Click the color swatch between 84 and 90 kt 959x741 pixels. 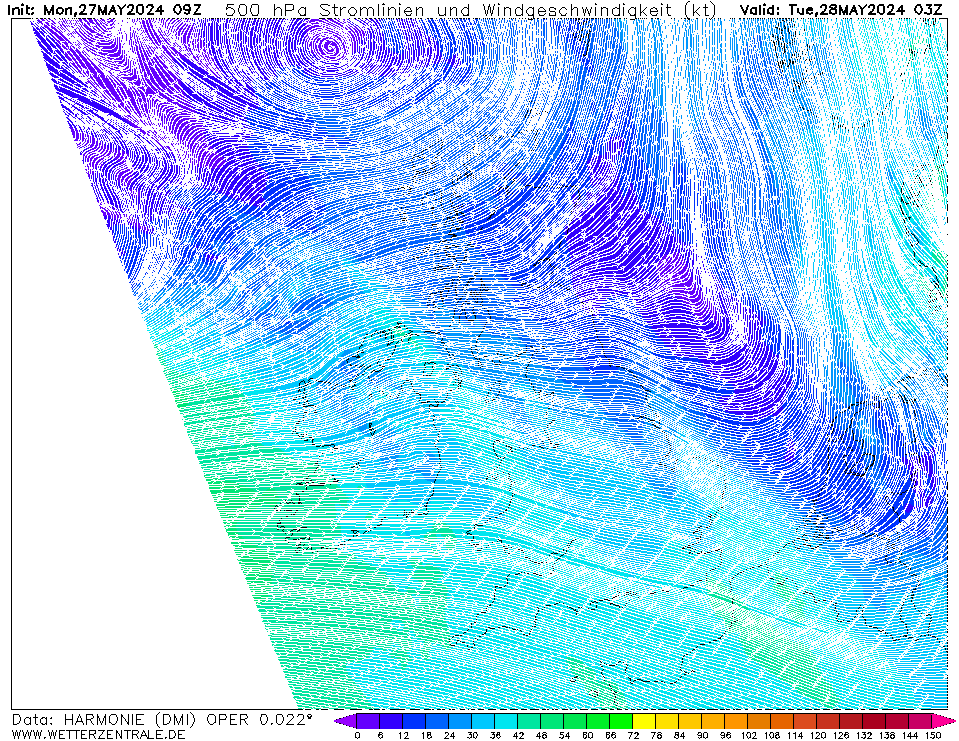coord(691,721)
